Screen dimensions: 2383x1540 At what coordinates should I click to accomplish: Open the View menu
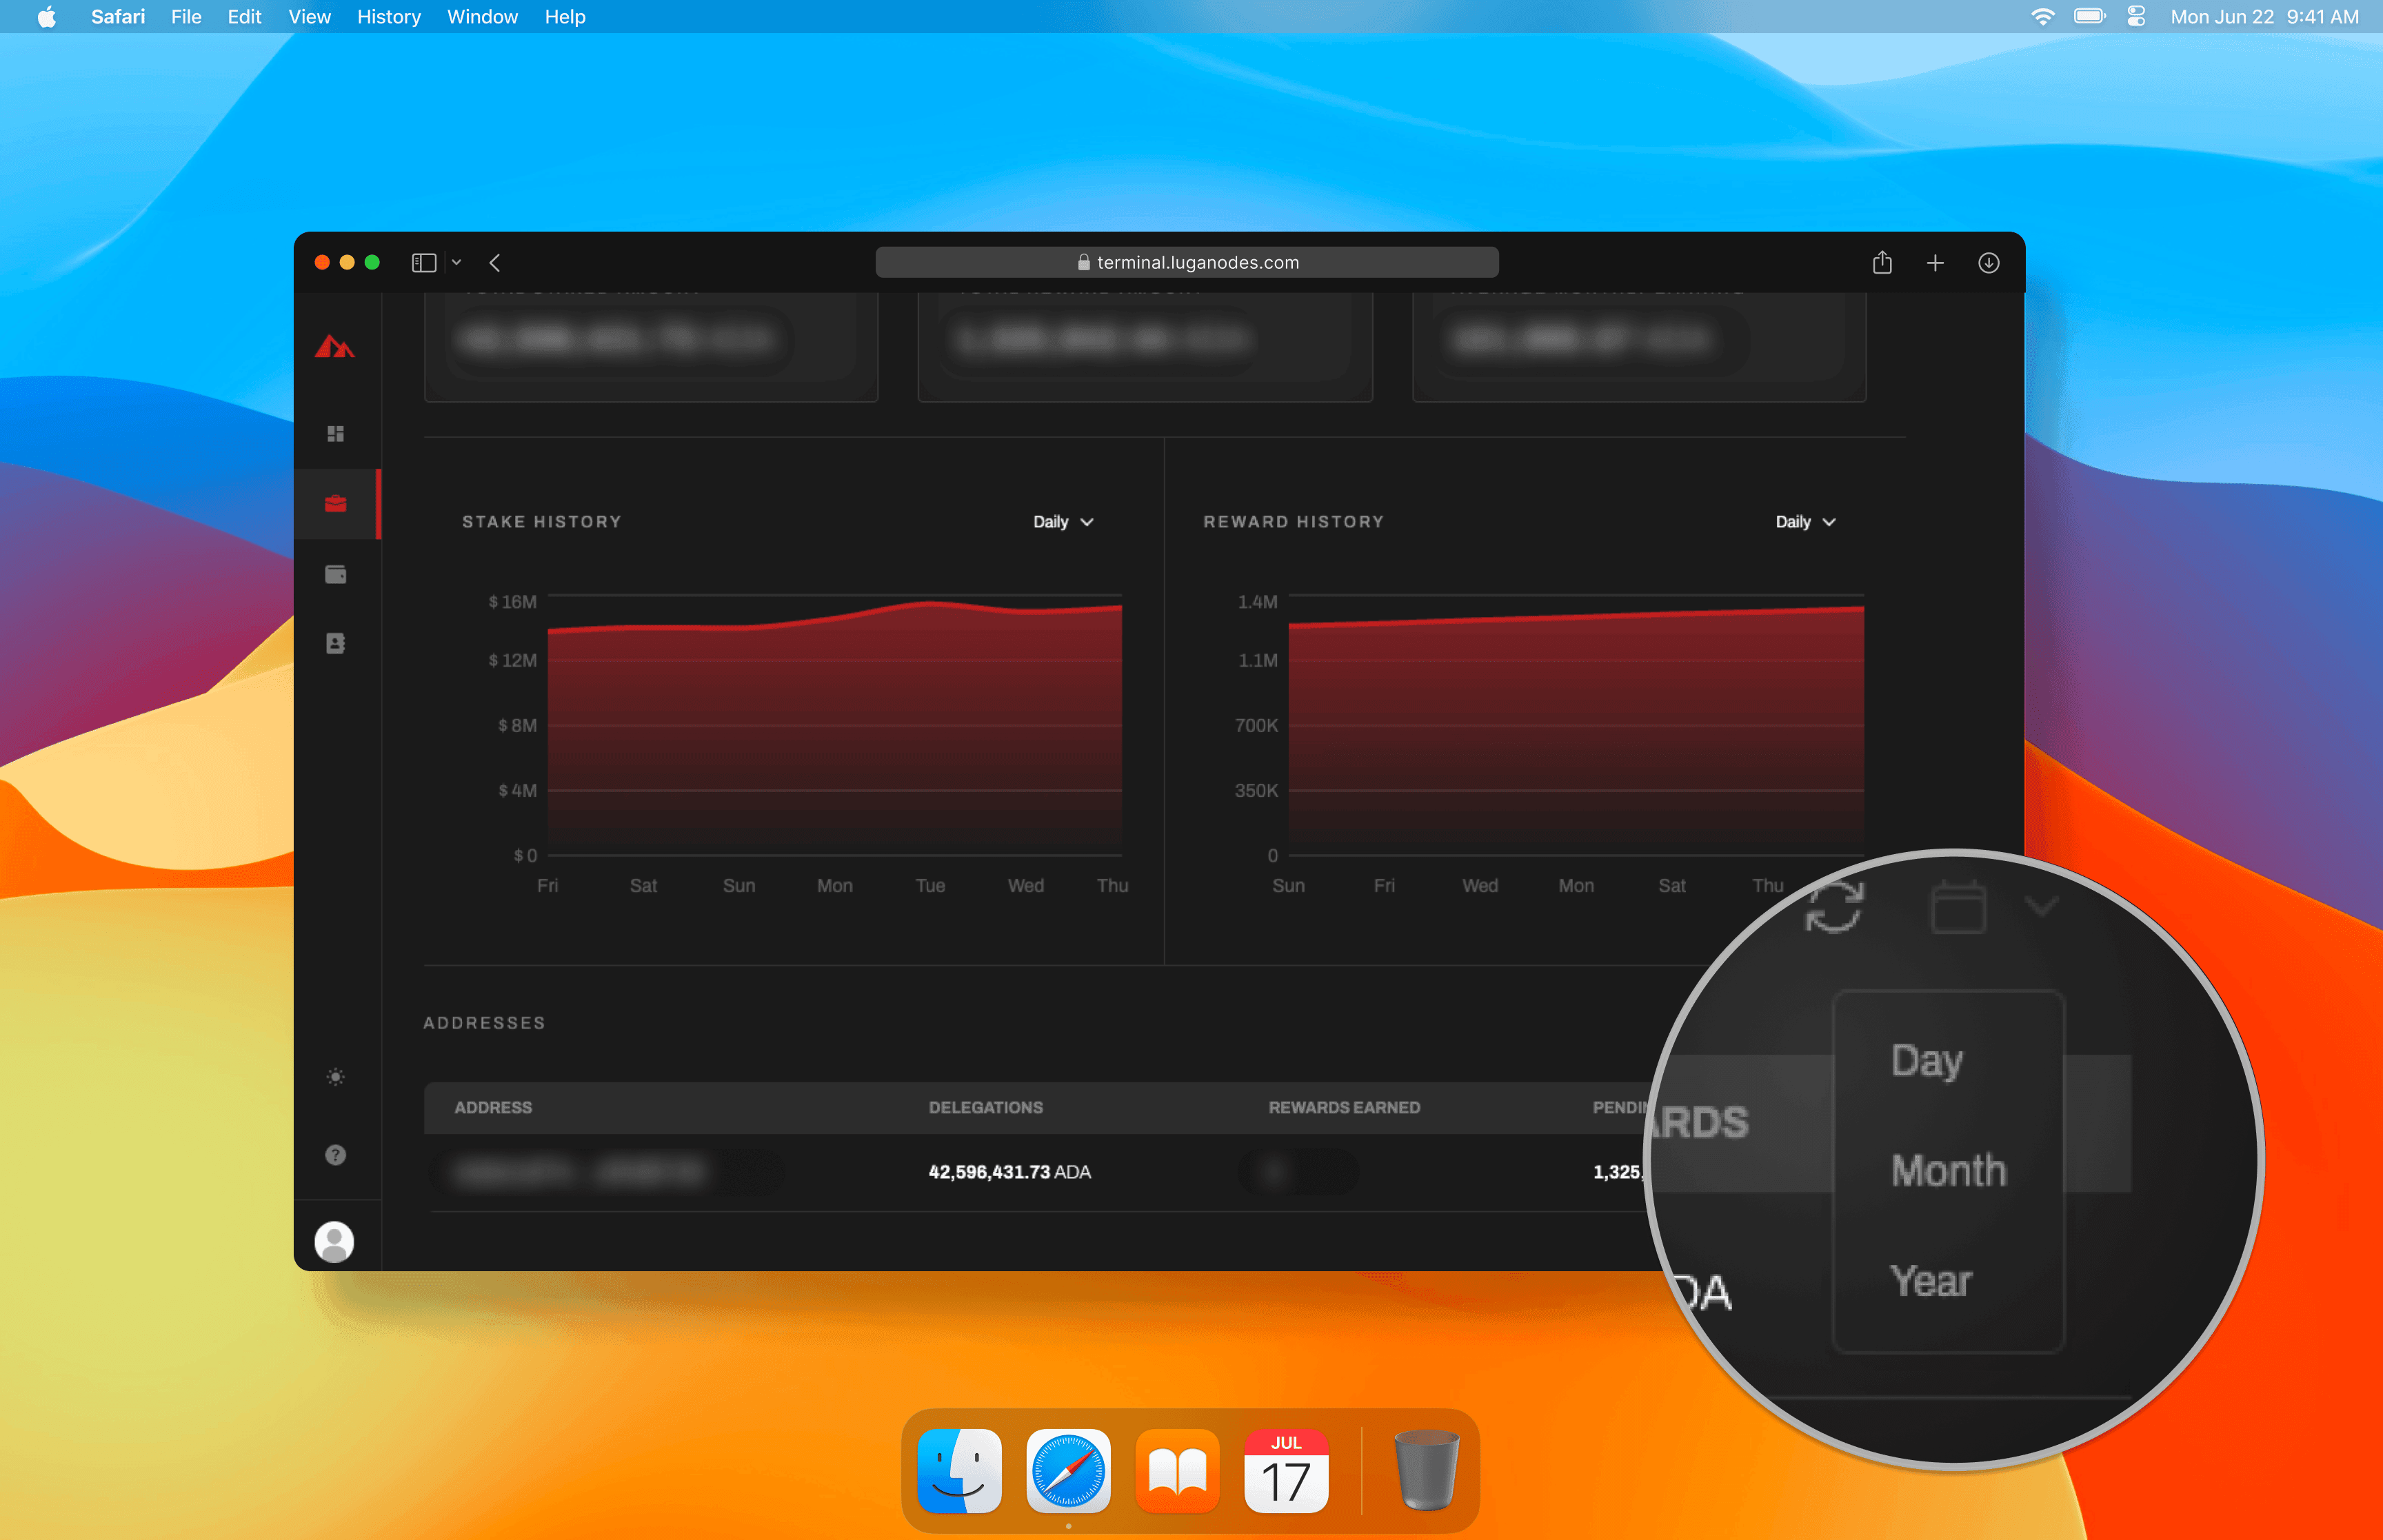click(x=309, y=17)
